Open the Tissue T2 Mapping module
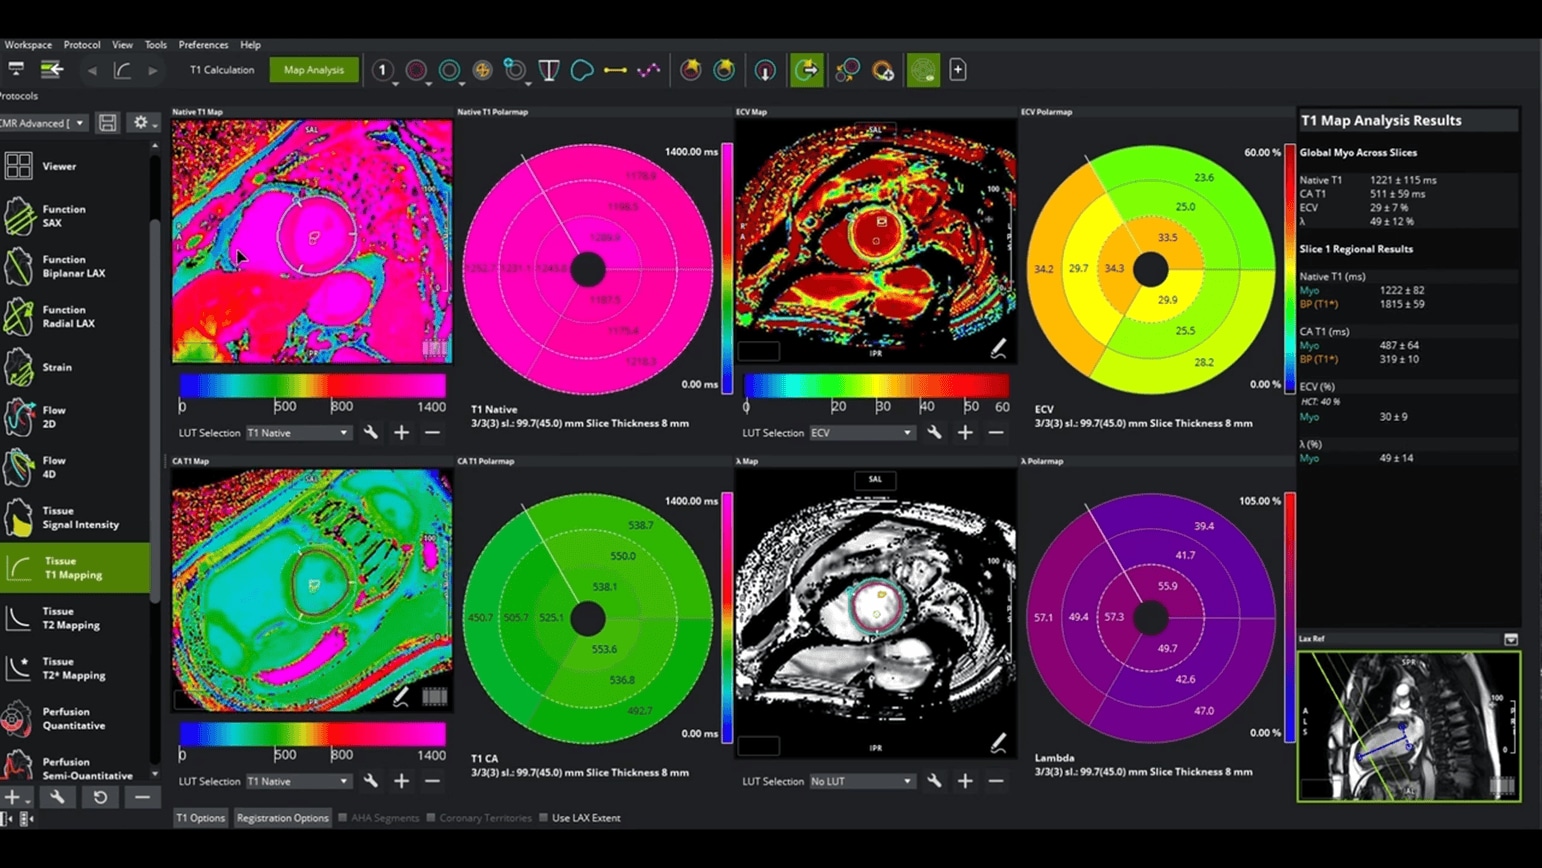Image resolution: width=1542 pixels, height=868 pixels. [x=75, y=618]
